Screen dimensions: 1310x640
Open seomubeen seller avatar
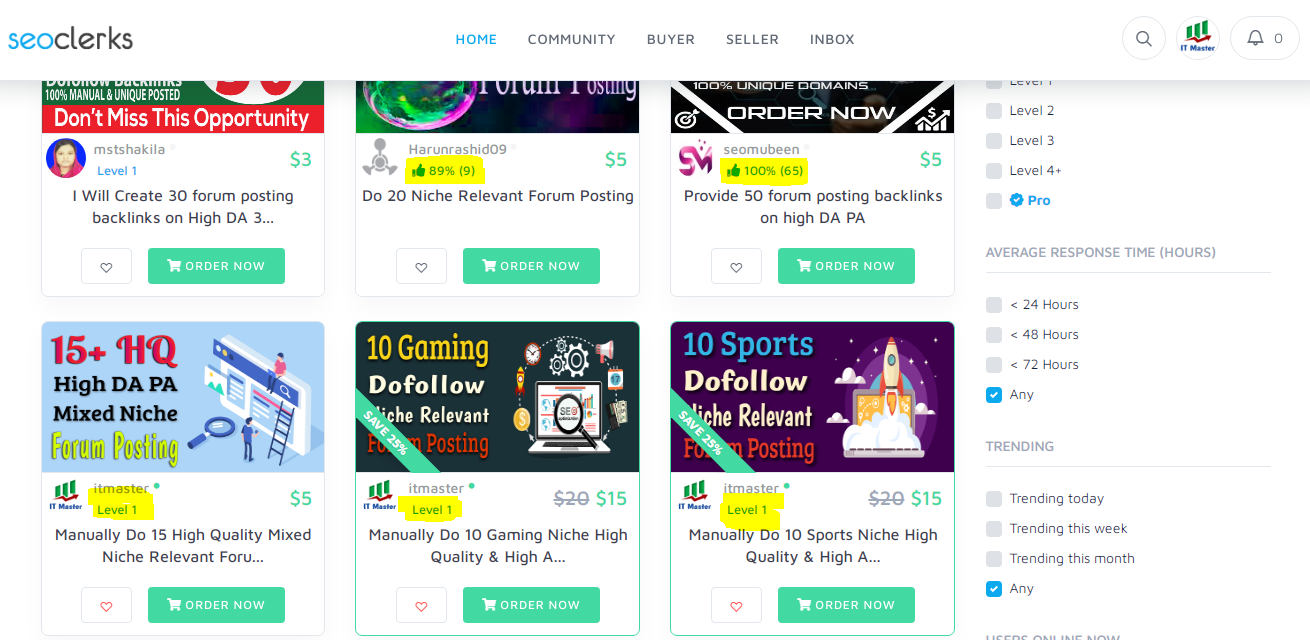pos(695,159)
